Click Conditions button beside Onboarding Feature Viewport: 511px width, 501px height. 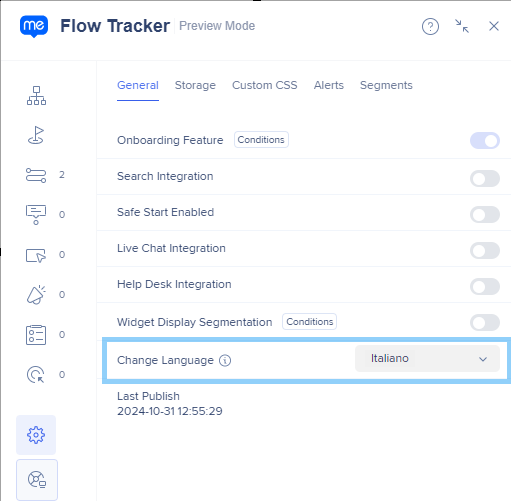coord(261,140)
